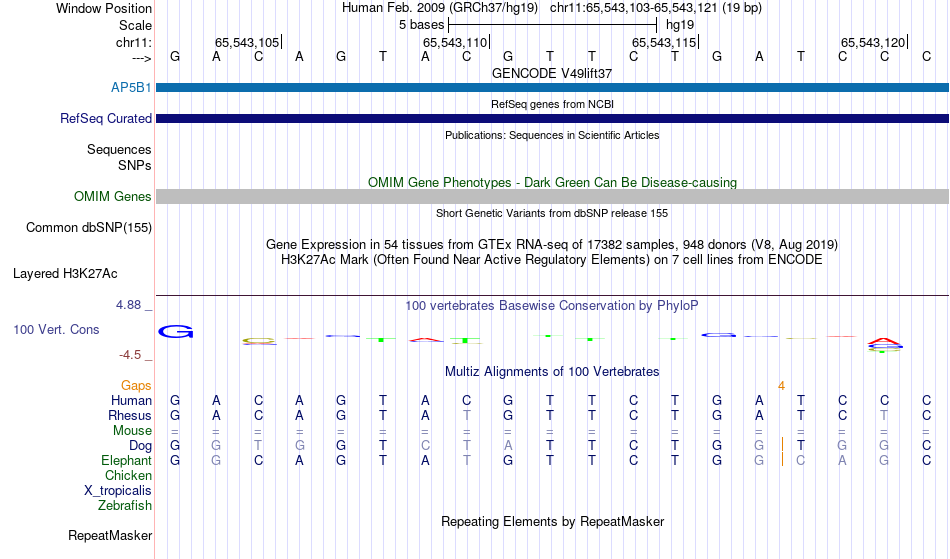Screen dimensions: 950x559
Task: Click Repeating Elements by RepeatMasker title
Action: 552,521
